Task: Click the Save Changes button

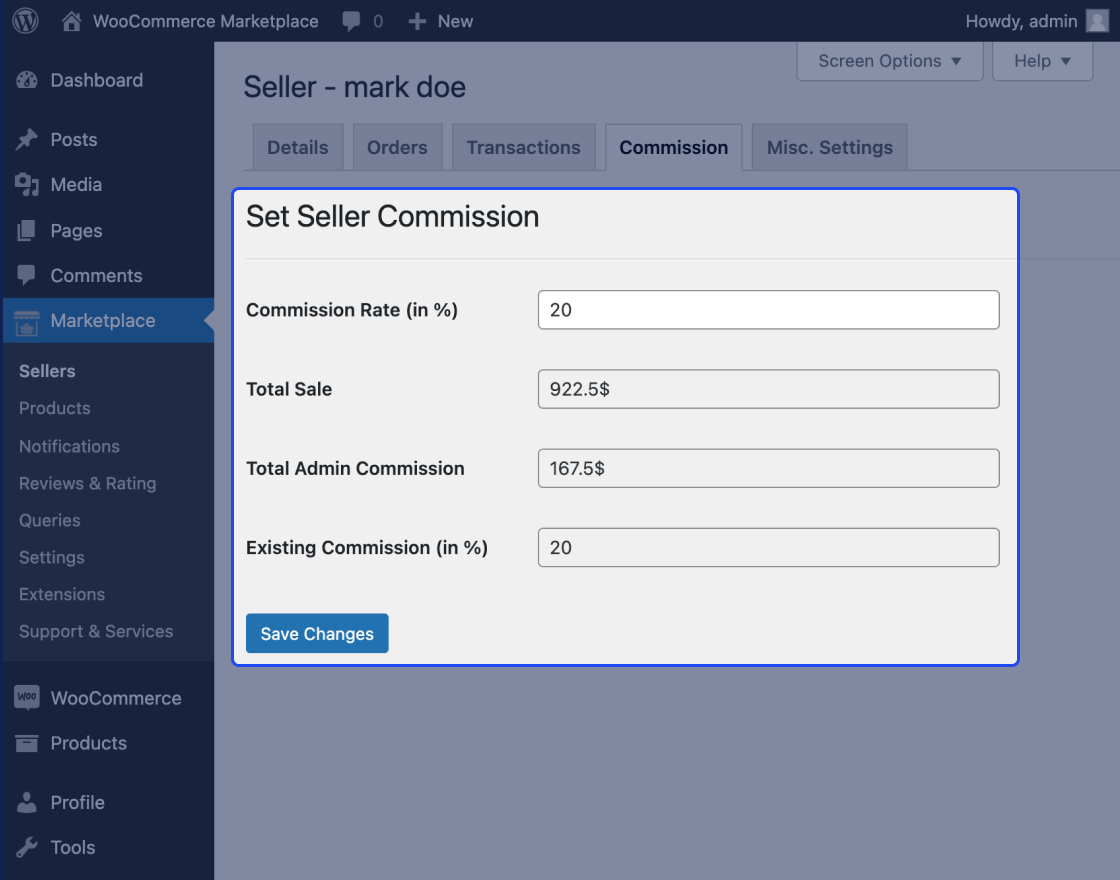Action: (317, 634)
